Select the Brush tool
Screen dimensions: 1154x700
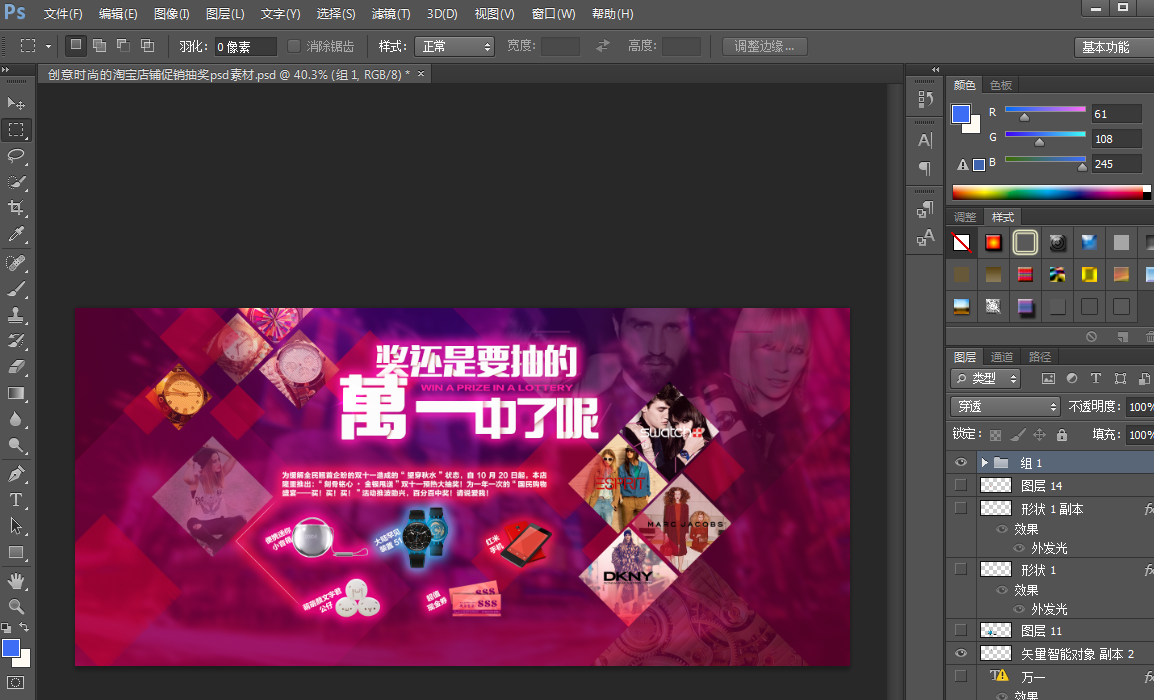coord(15,289)
